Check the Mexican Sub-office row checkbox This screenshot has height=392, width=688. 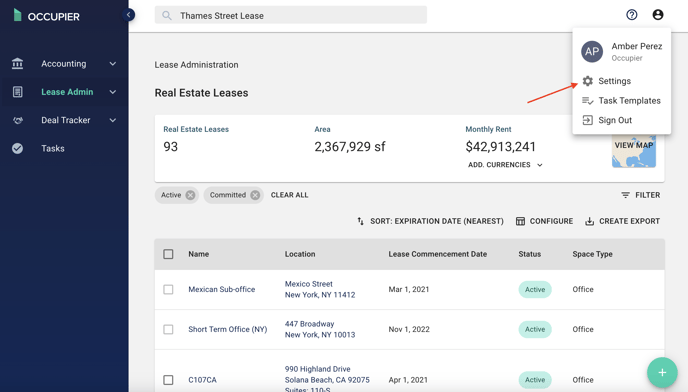[x=168, y=289]
